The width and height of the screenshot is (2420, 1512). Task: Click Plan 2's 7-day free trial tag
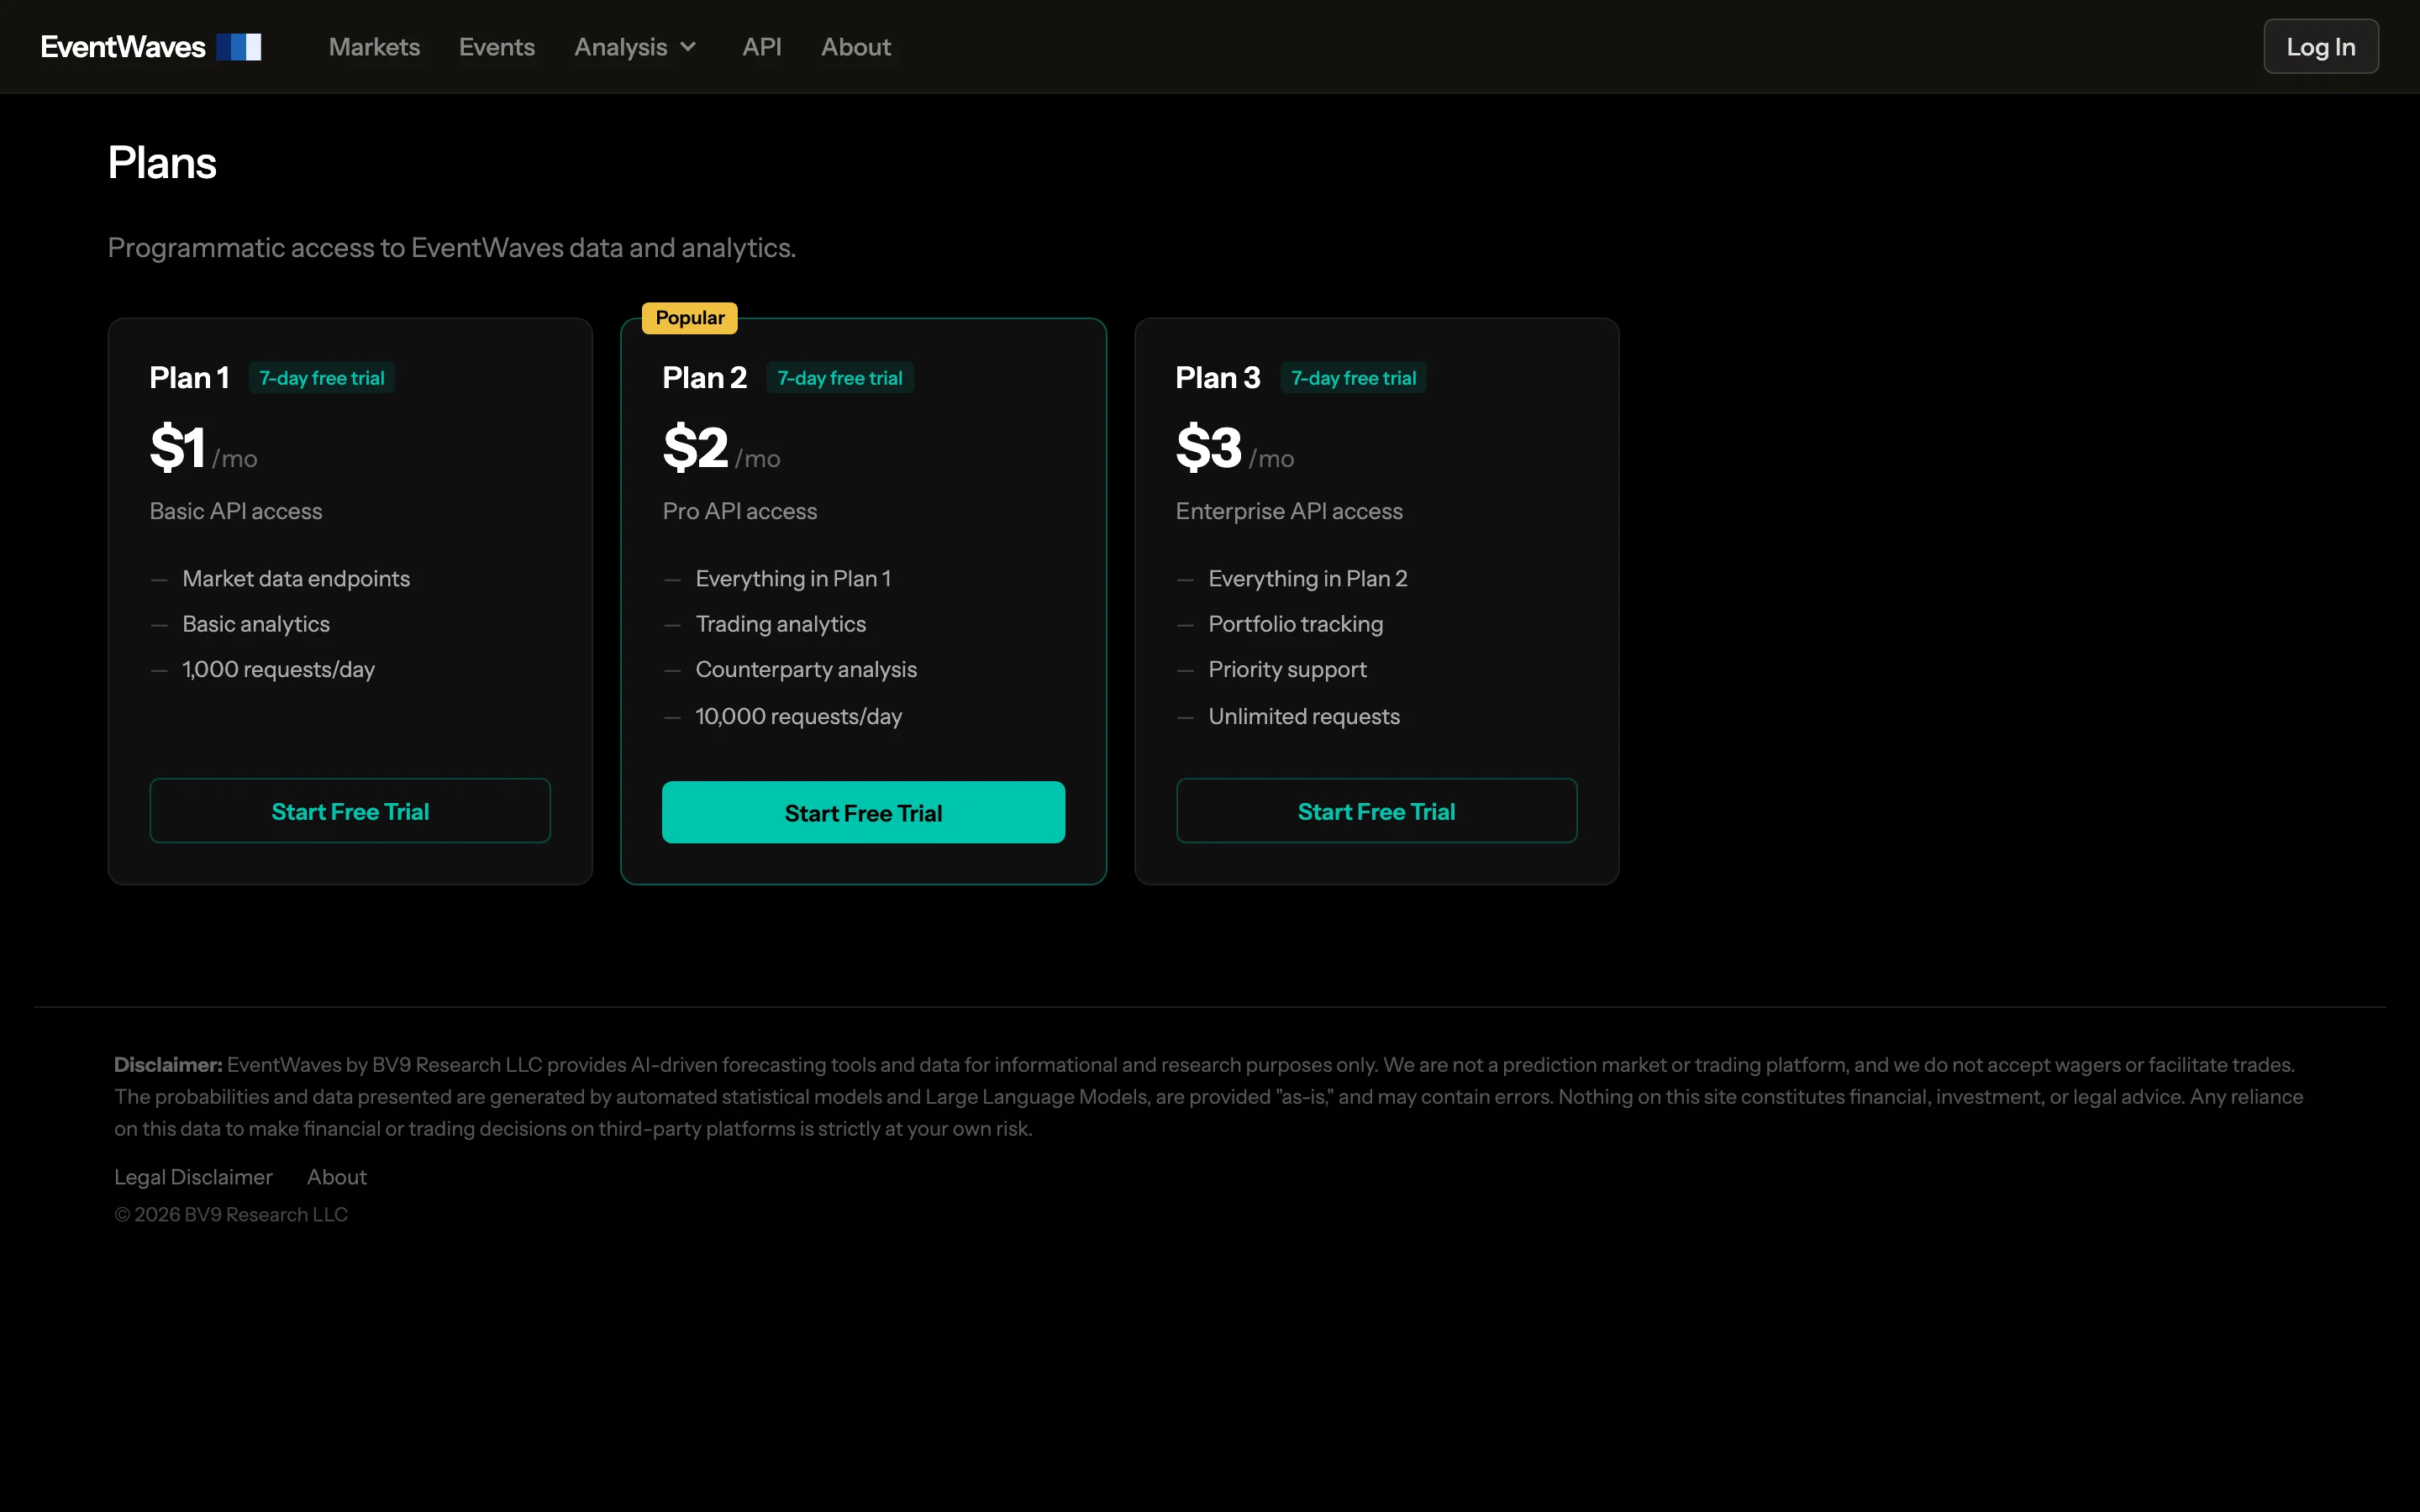click(840, 378)
